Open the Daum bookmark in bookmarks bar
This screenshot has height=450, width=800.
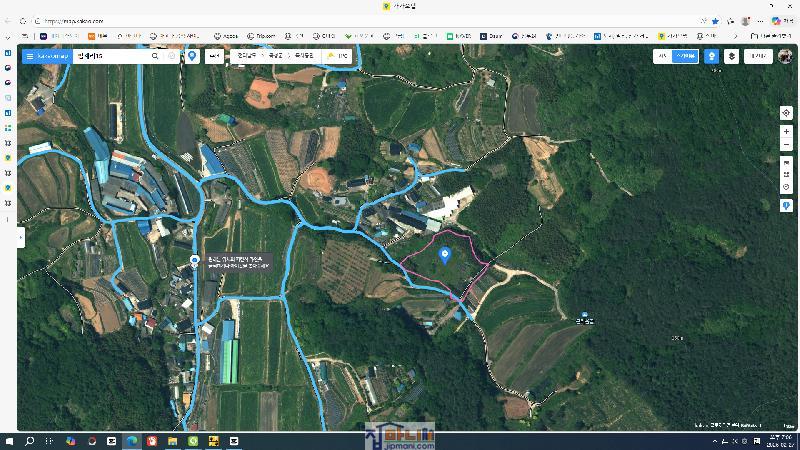coord(492,36)
